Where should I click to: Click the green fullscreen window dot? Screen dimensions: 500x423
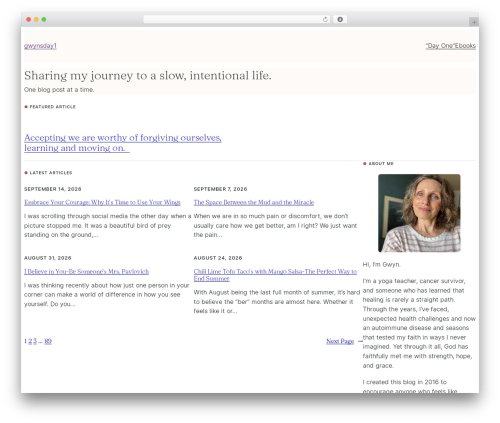pyautogui.click(x=44, y=20)
